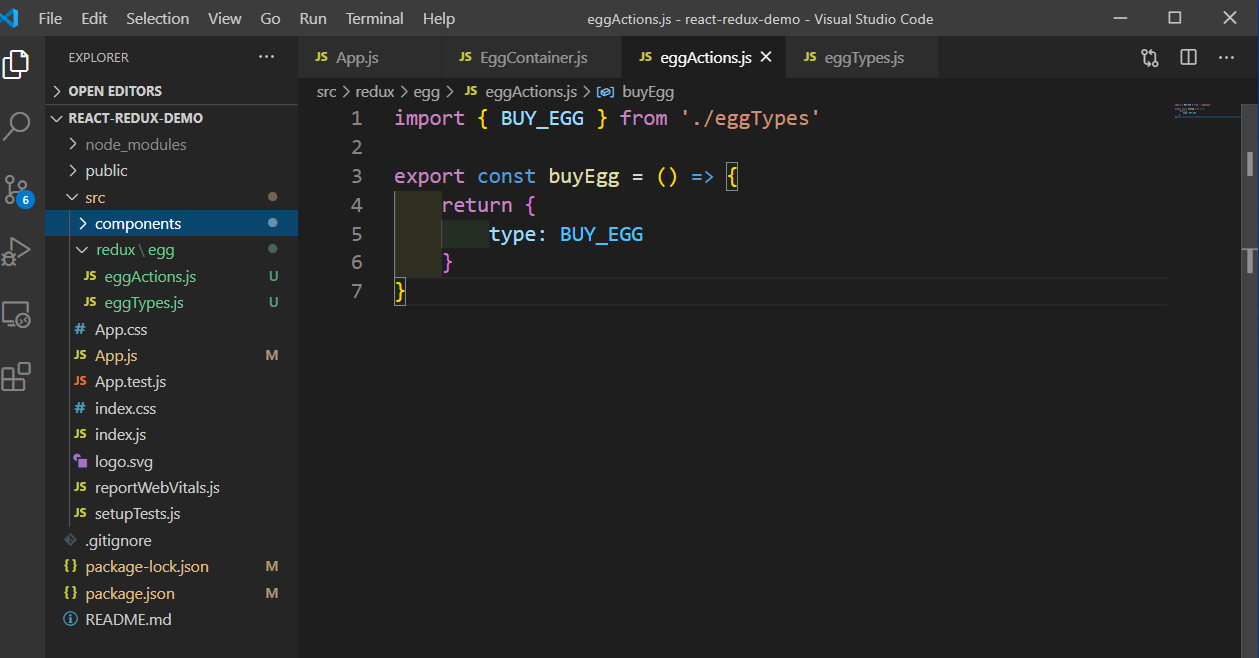
Task: Click buyEgg in the breadcrumb
Action: [648, 91]
